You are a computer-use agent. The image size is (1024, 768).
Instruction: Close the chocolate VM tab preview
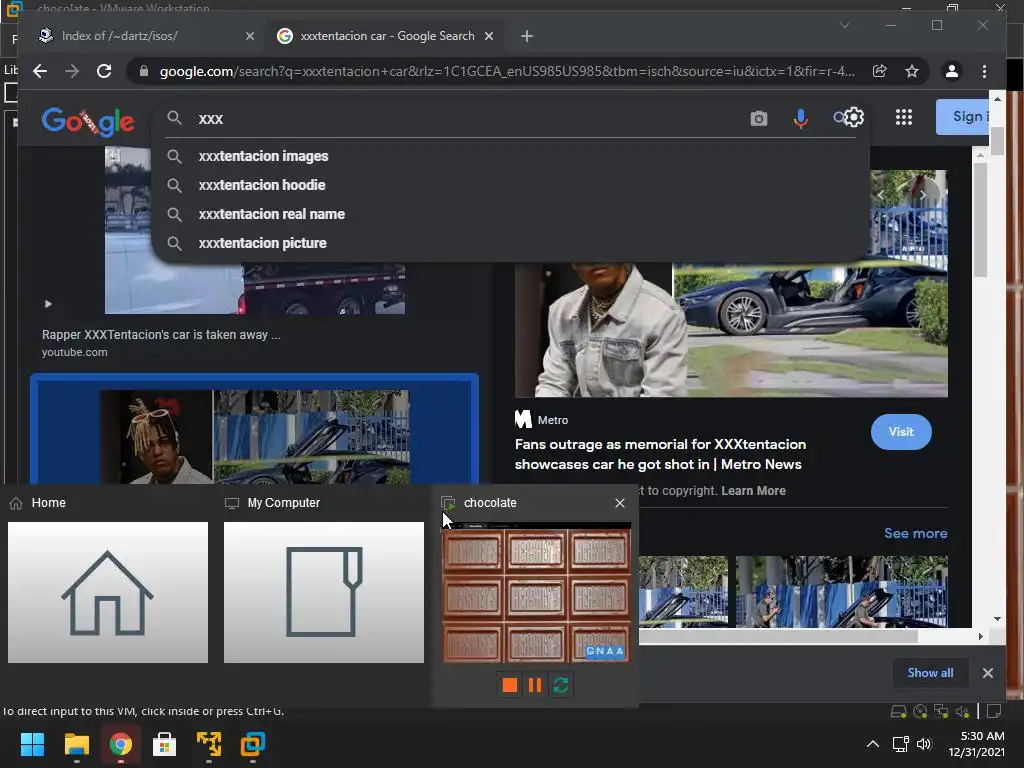(x=620, y=503)
